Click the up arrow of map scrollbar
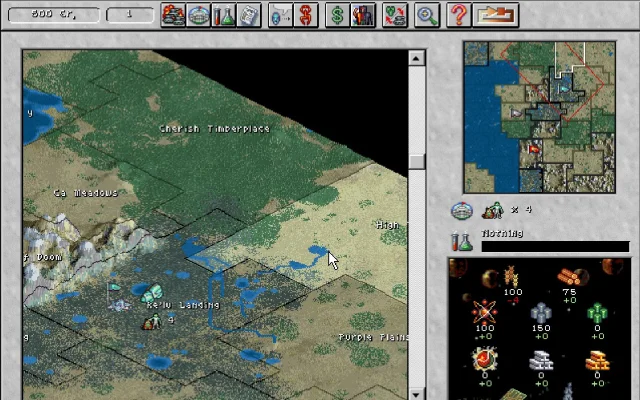This screenshot has height=400, width=640. [416, 58]
